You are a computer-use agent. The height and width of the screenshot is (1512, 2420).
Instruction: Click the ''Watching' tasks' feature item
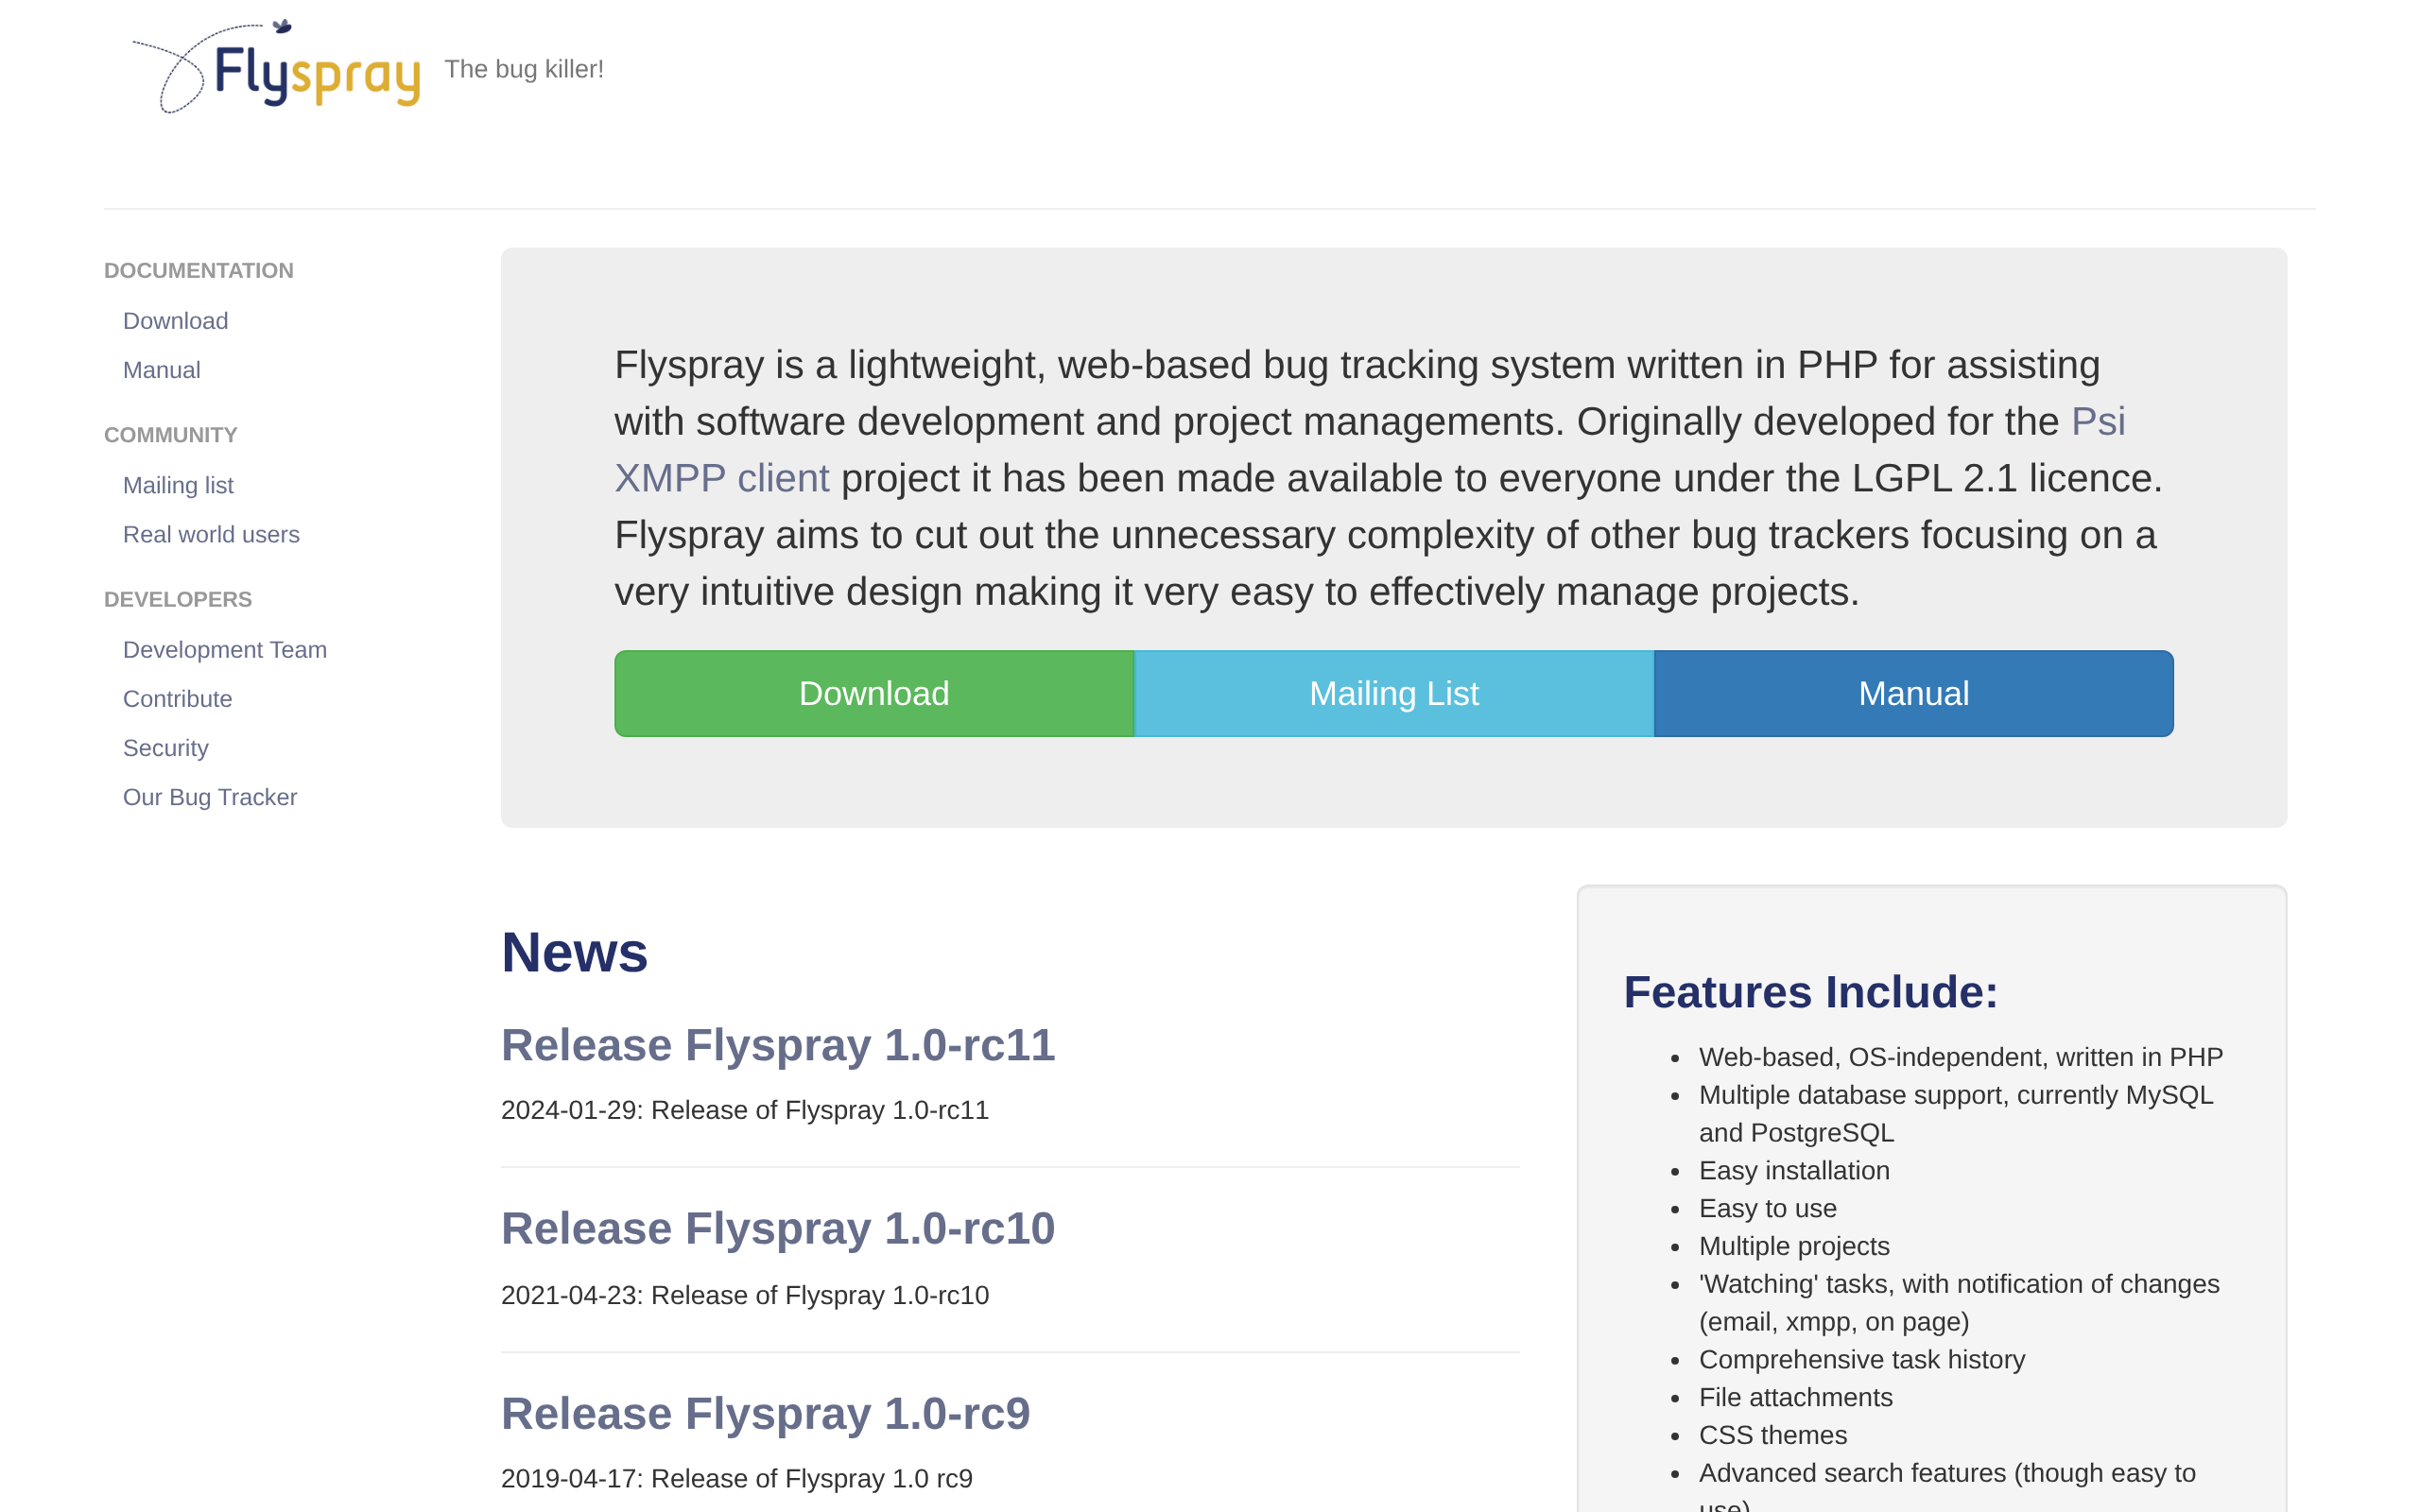click(1959, 1303)
